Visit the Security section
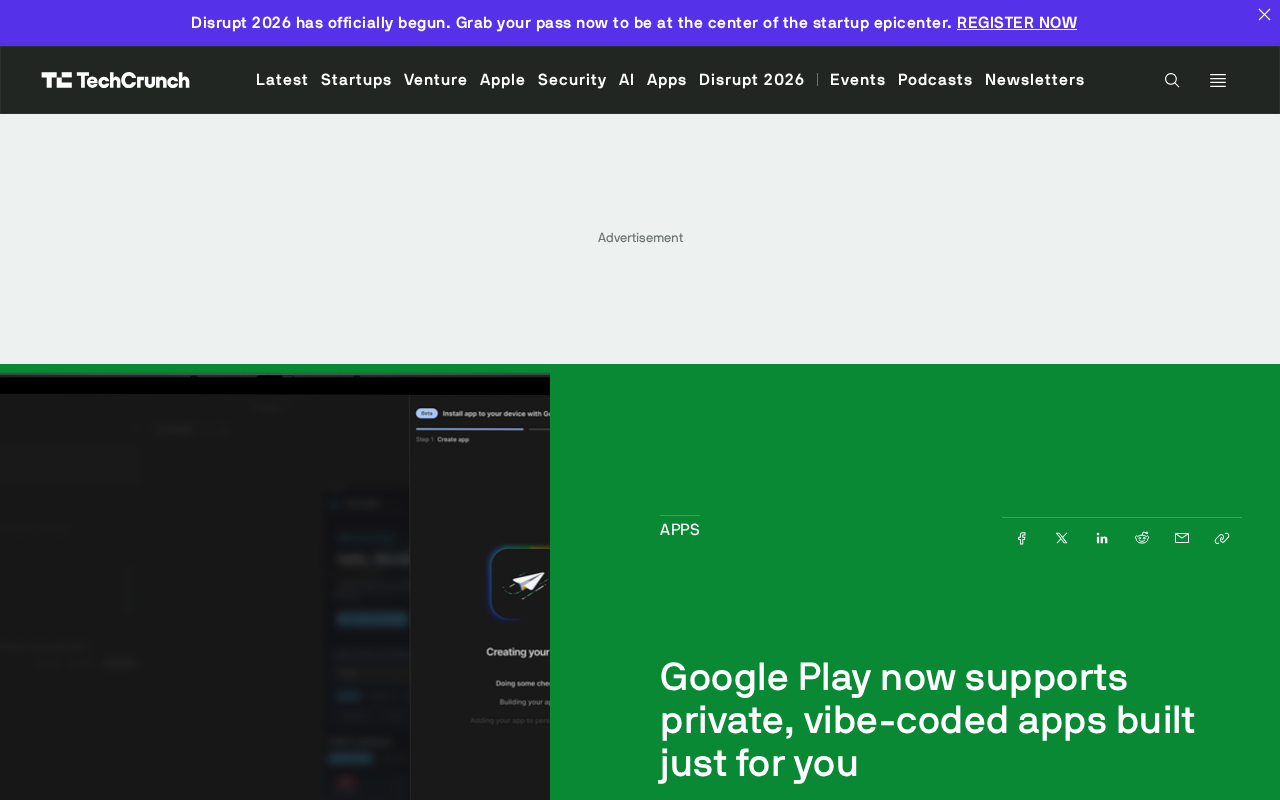This screenshot has width=1280, height=800. (x=572, y=80)
